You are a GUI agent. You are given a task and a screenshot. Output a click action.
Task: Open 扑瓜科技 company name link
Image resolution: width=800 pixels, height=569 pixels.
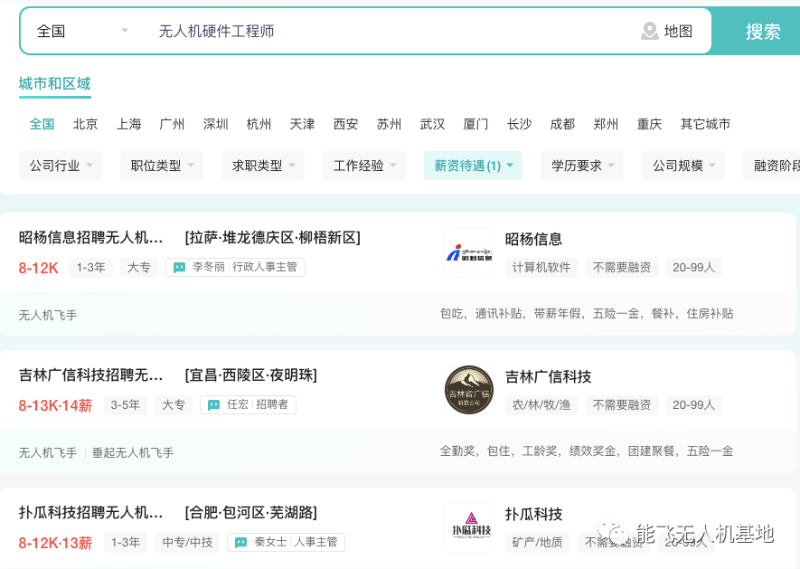(x=533, y=514)
